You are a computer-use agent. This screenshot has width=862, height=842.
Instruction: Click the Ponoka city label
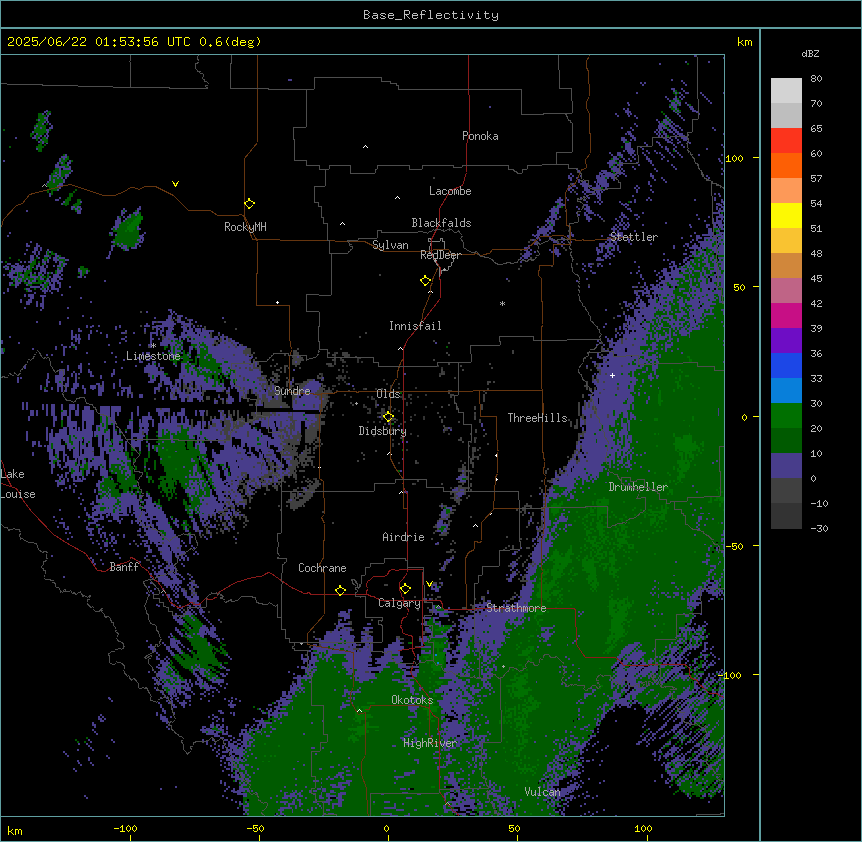click(x=480, y=136)
